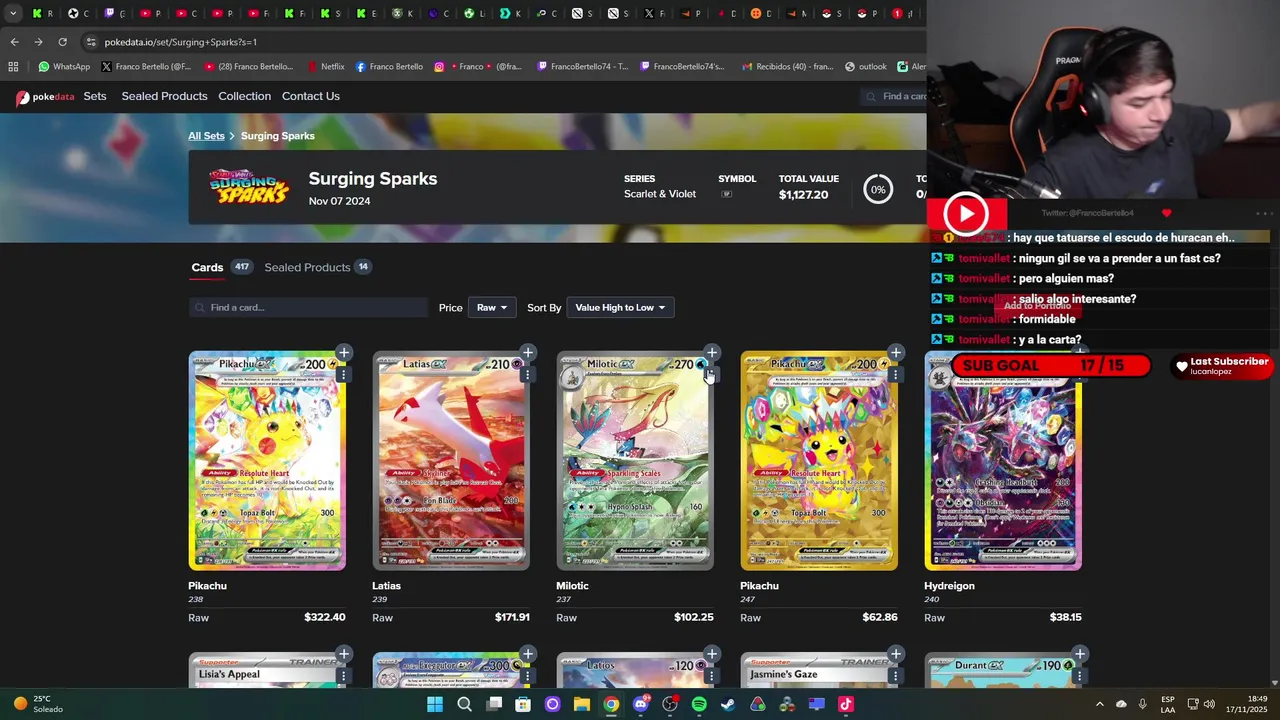Open Discord from taskbar

(x=640, y=704)
